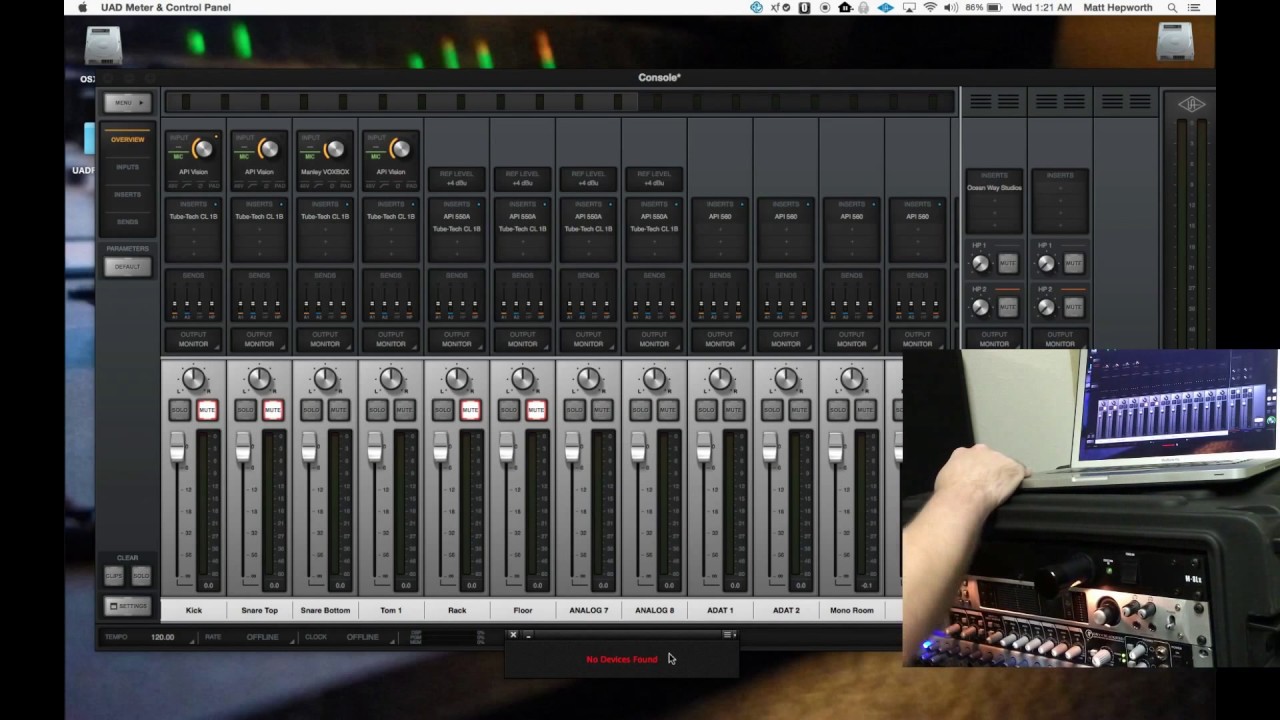Click the Matt Hepworth user menu
This screenshot has width=1280, height=720.
tap(1119, 8)
